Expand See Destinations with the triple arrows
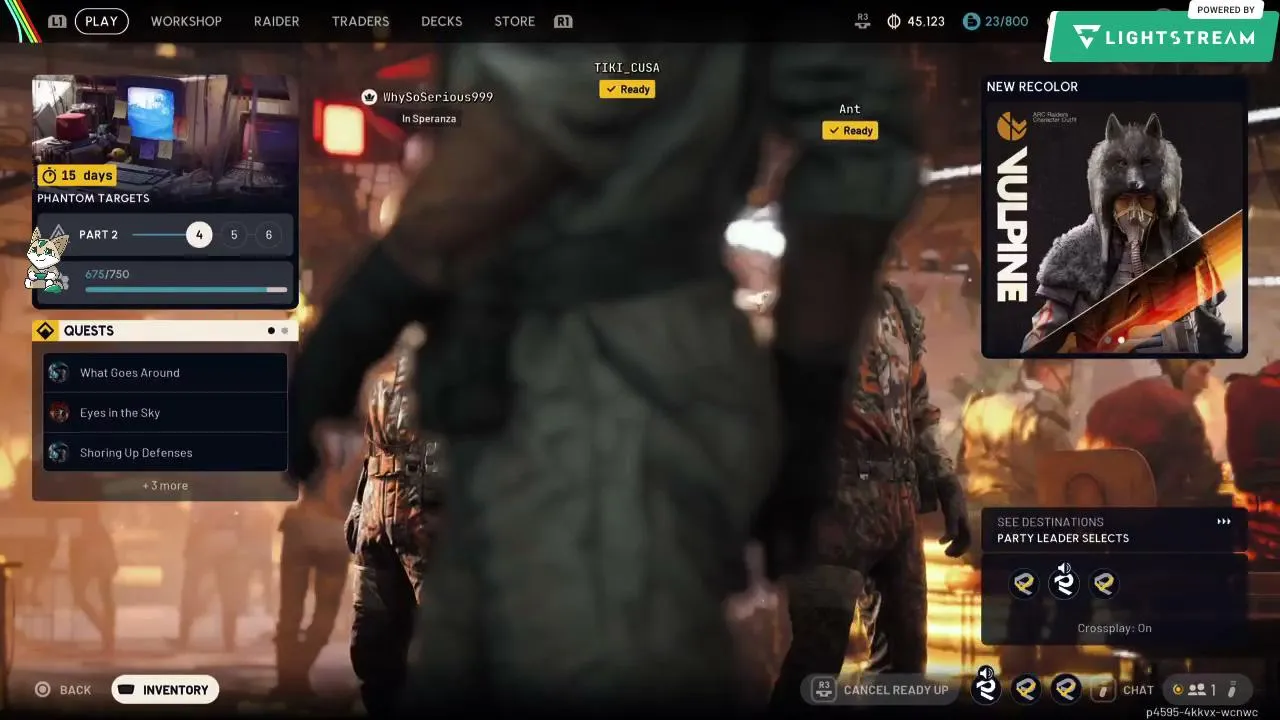1280x720 pixels. pyautogui.click(x=1223, y=522)
